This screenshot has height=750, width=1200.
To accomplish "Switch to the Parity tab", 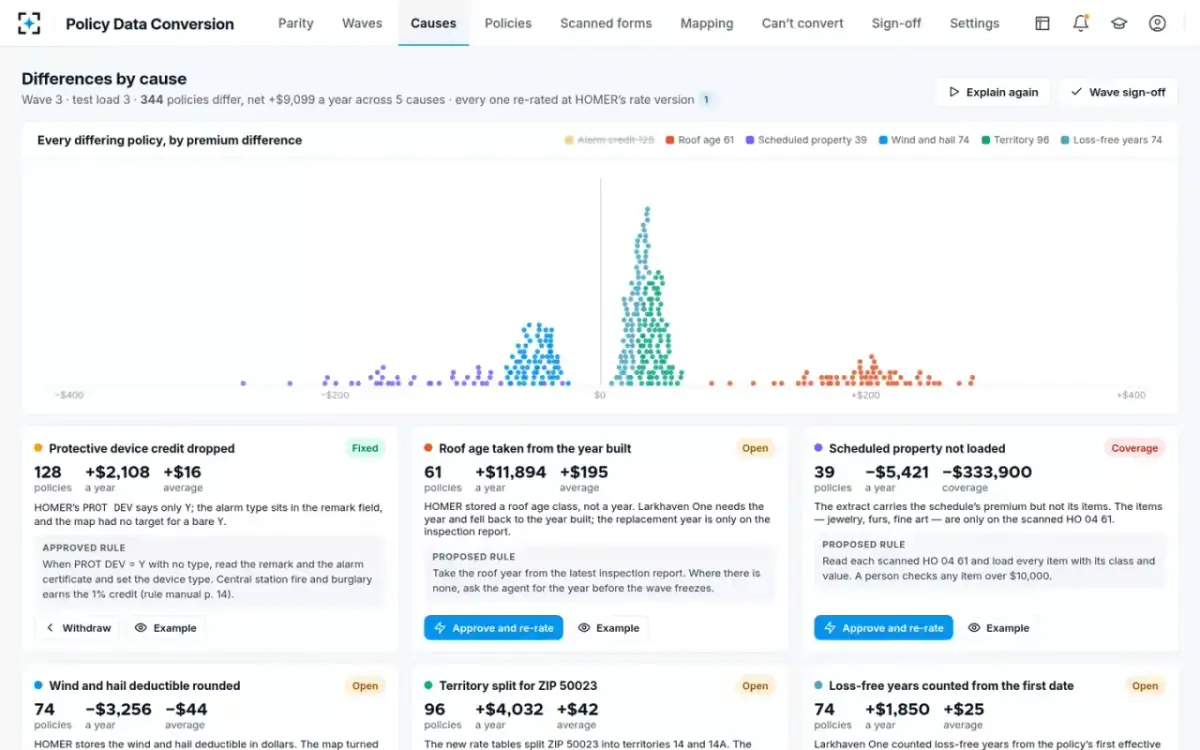I will click(296, 23).
